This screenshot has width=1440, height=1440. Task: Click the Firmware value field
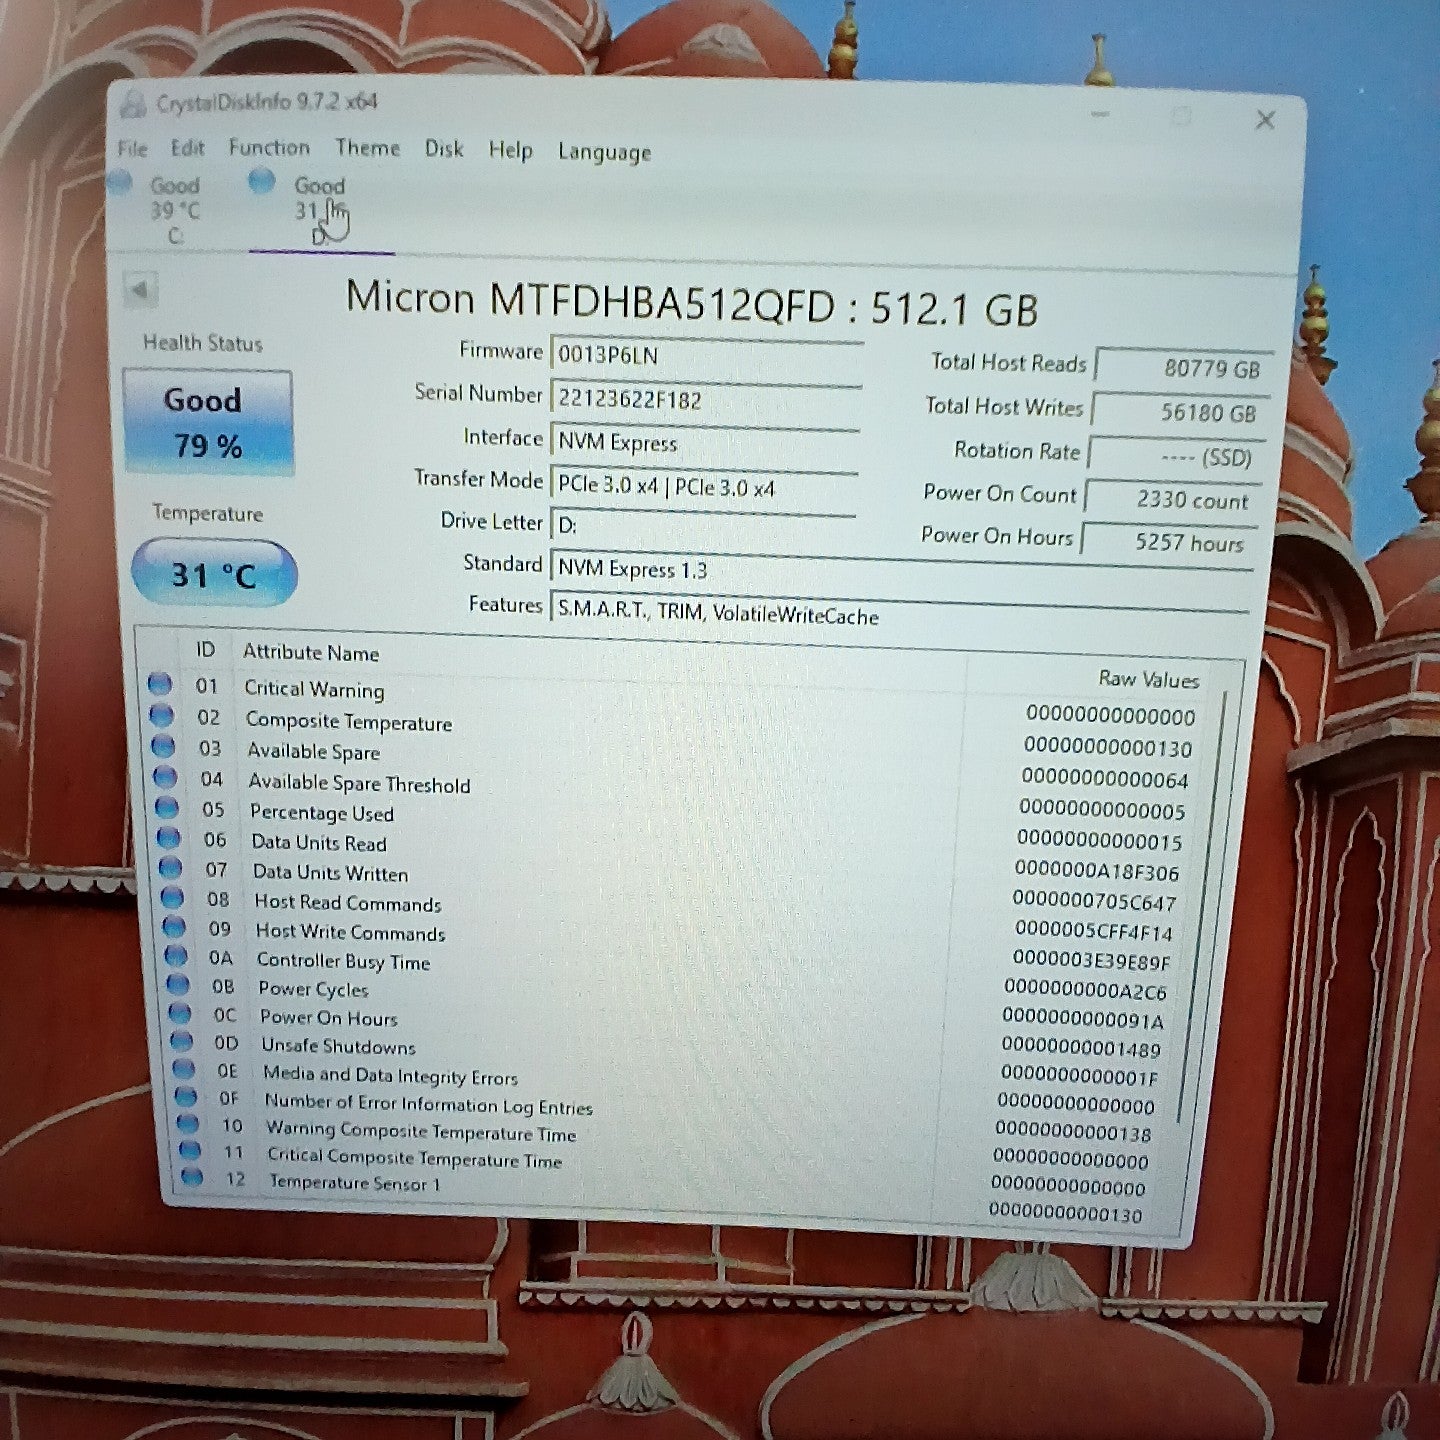click(704, 355)
